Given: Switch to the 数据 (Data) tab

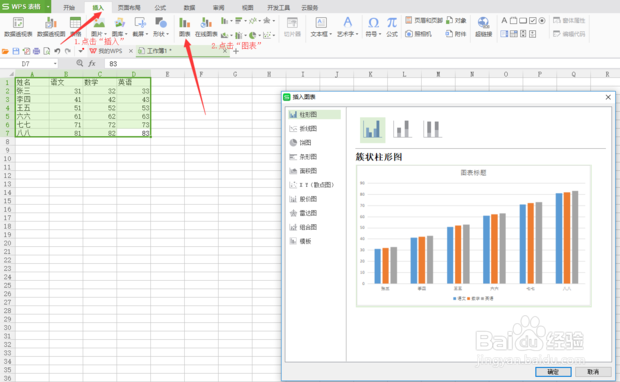Looking at the screenshot, I should pyautogui.click(x=189, y=8).
